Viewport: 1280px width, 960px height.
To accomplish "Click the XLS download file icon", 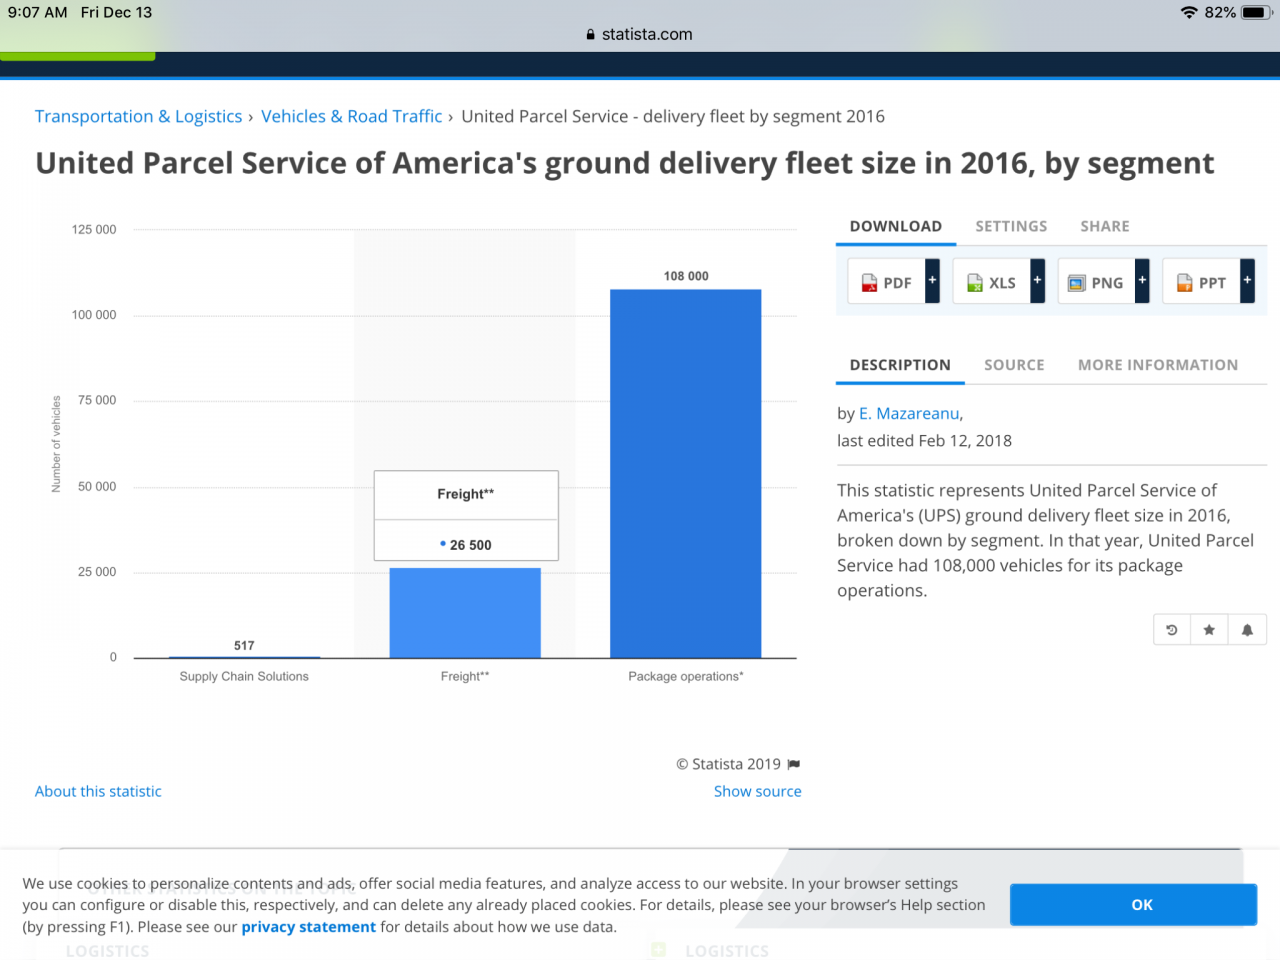I will [974, 283].
